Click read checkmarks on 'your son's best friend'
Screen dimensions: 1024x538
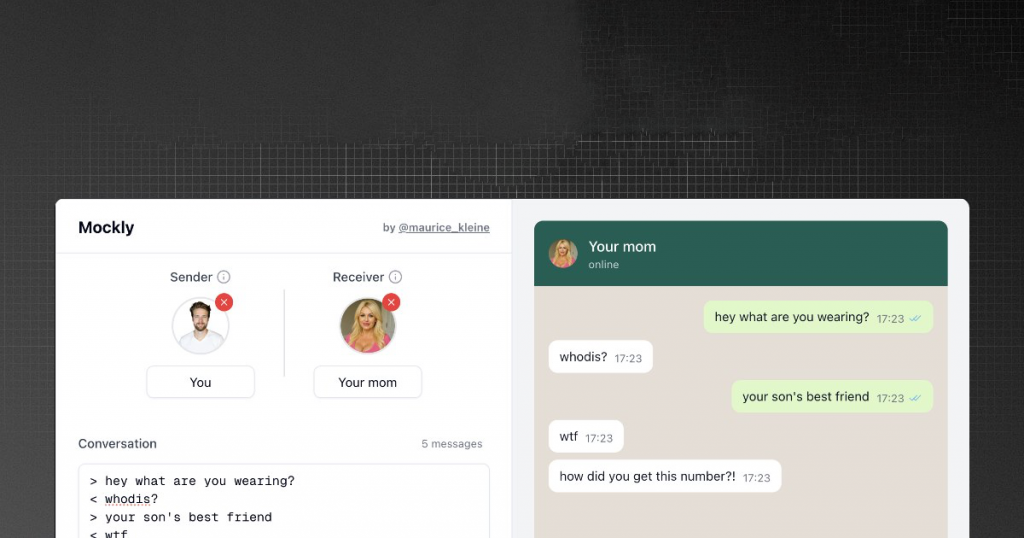(915, 398)
